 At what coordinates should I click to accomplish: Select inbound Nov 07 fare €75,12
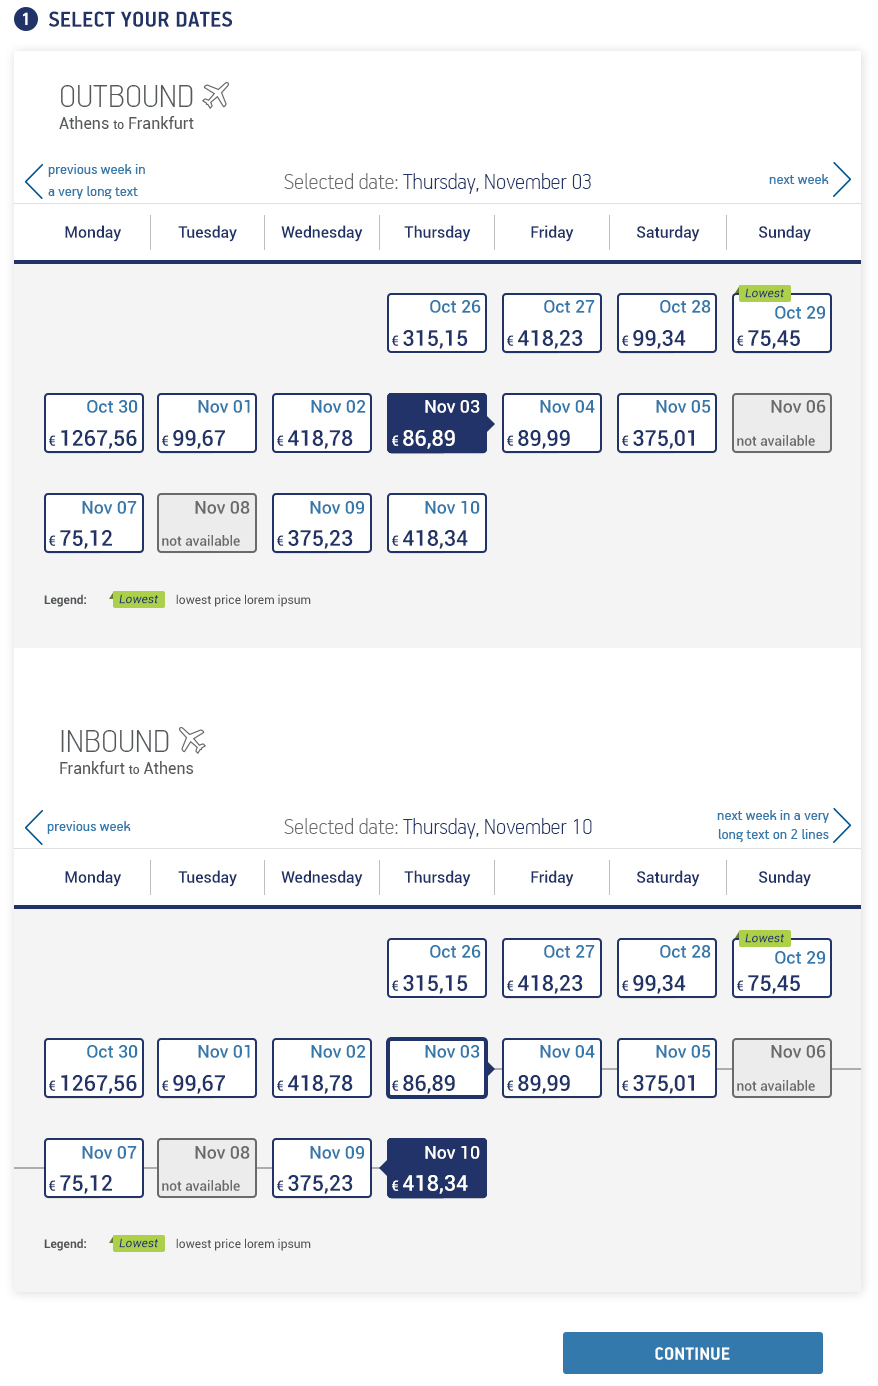coord(94,1168)
